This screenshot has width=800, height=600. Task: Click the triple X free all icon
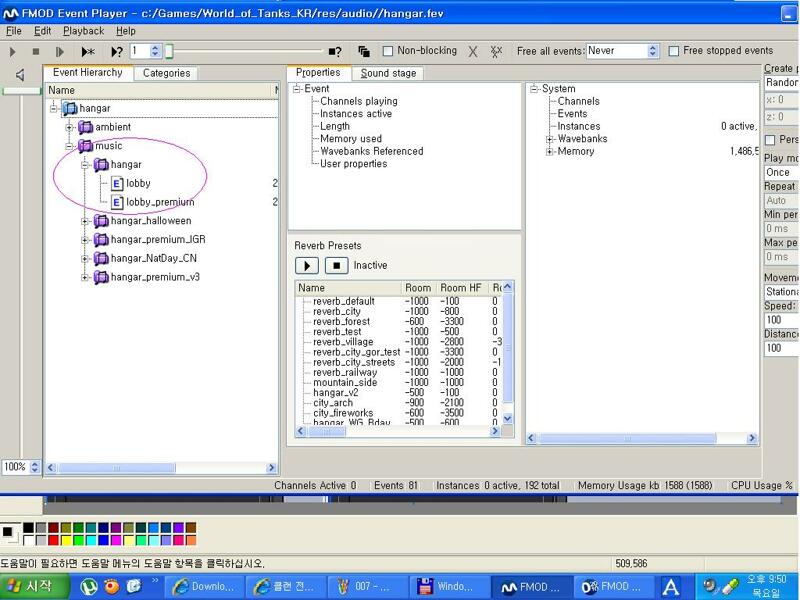[x=496, y=51]
